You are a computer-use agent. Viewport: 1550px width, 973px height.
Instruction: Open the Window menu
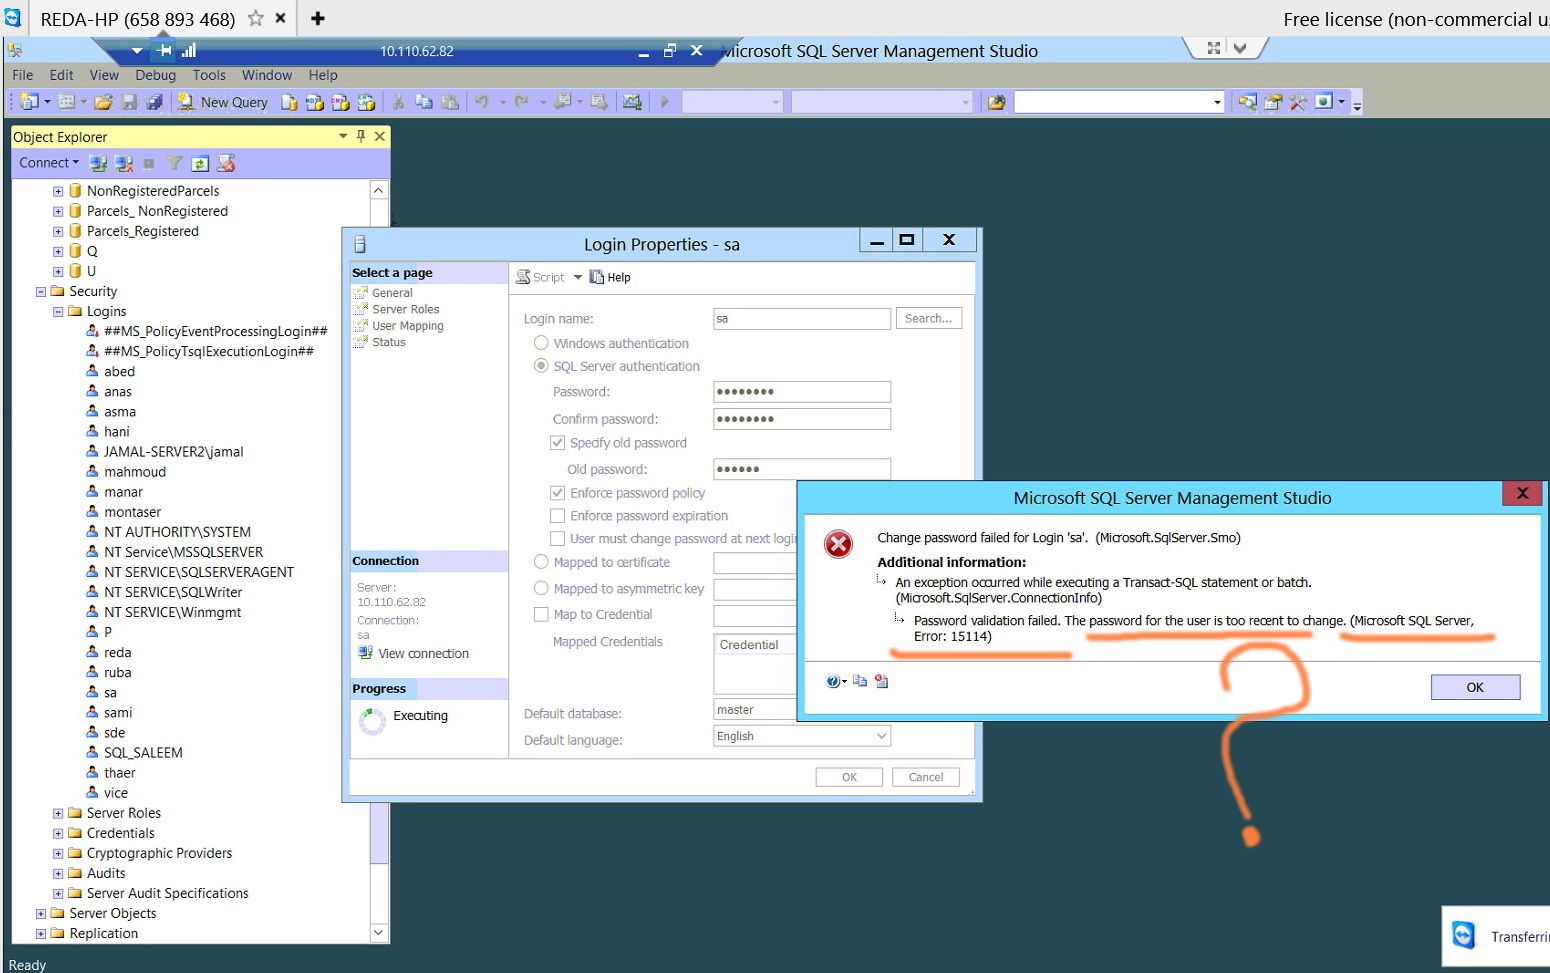267,75
